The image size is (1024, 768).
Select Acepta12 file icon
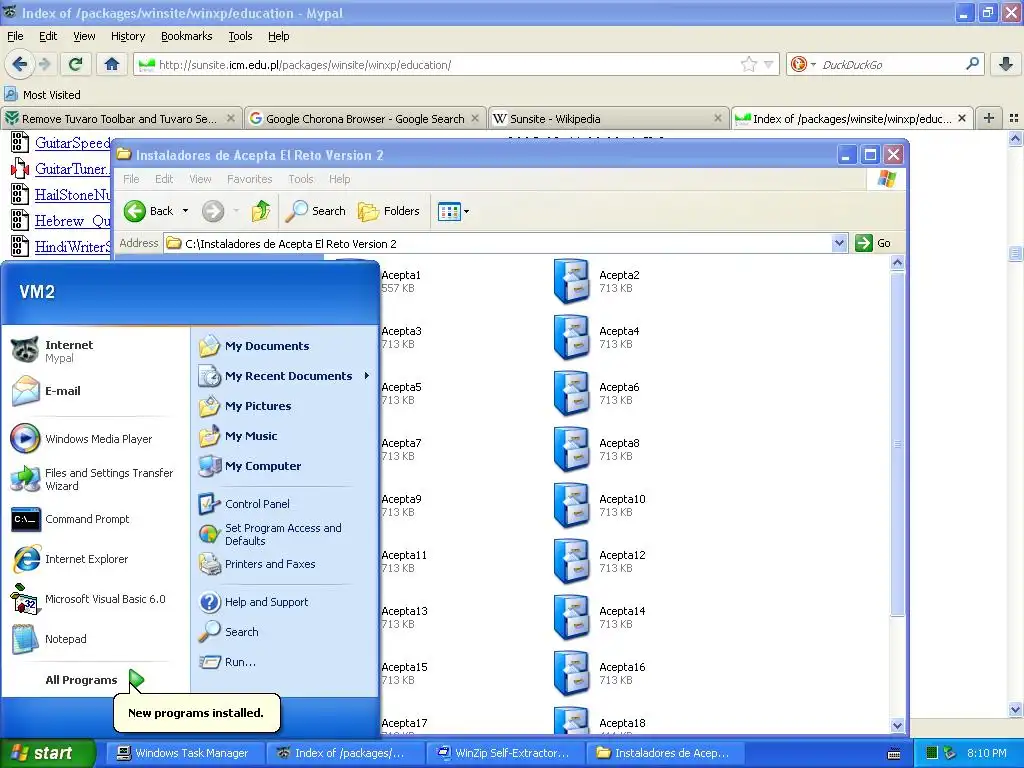571,562
